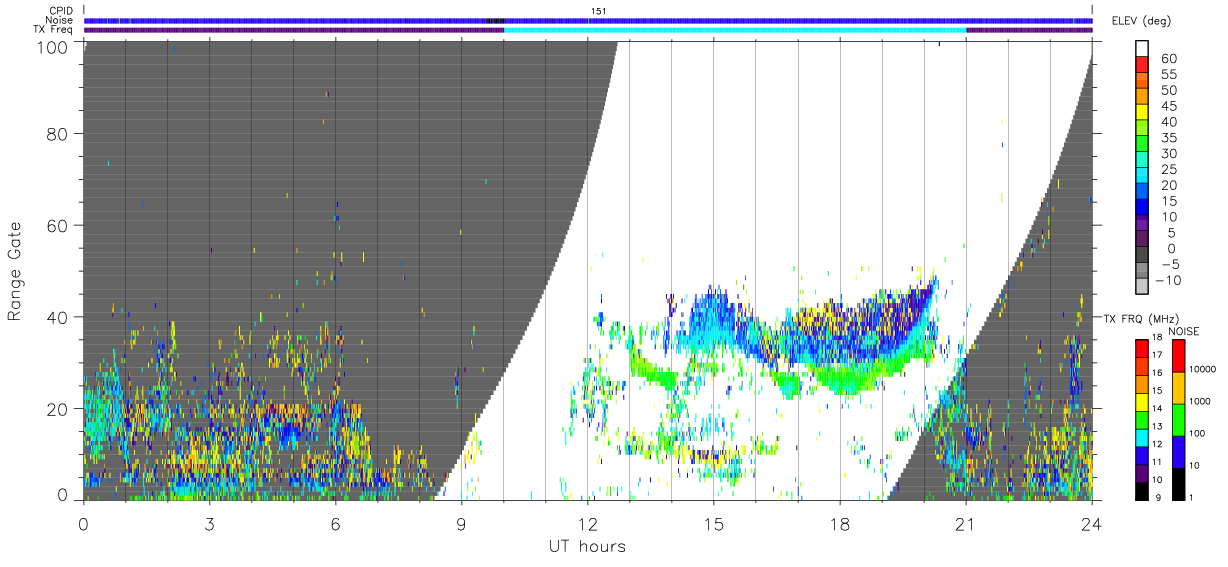Image resolution: width=1228 pixels, height=567 pixels.
Task: Click the '10000' label on NOISE legend
Action: click(x=1204, y=369)
